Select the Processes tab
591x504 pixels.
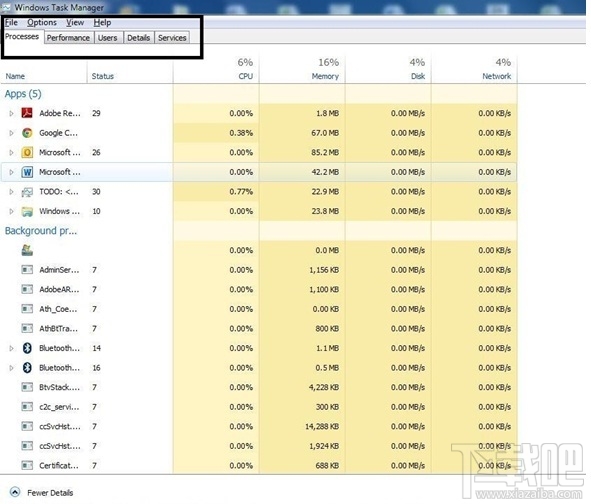[22, 37]
